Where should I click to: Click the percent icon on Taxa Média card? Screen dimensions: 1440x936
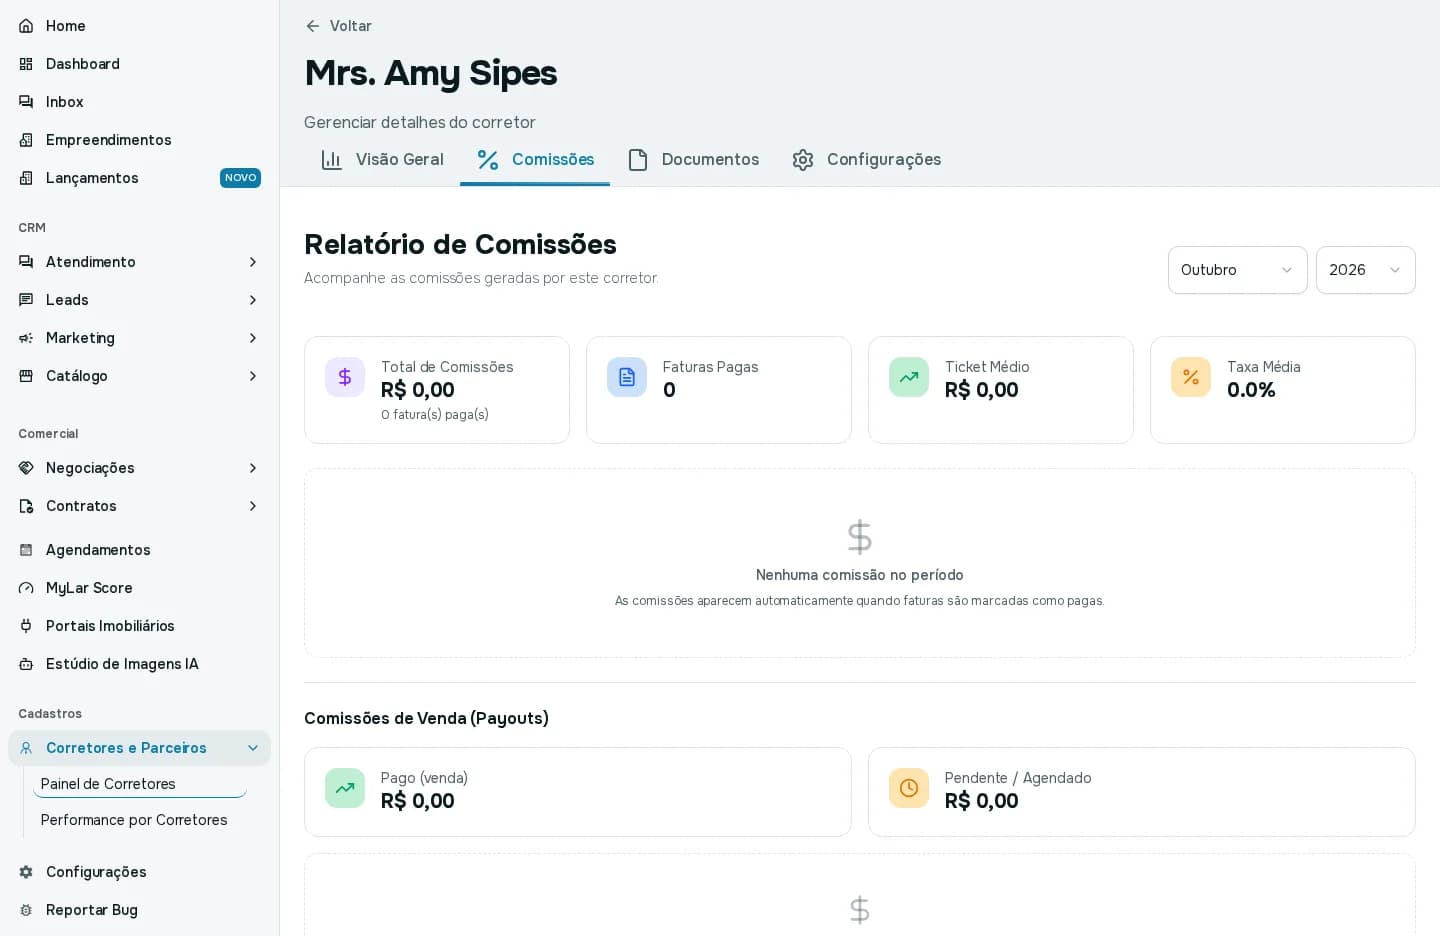tap(1191, 377)
